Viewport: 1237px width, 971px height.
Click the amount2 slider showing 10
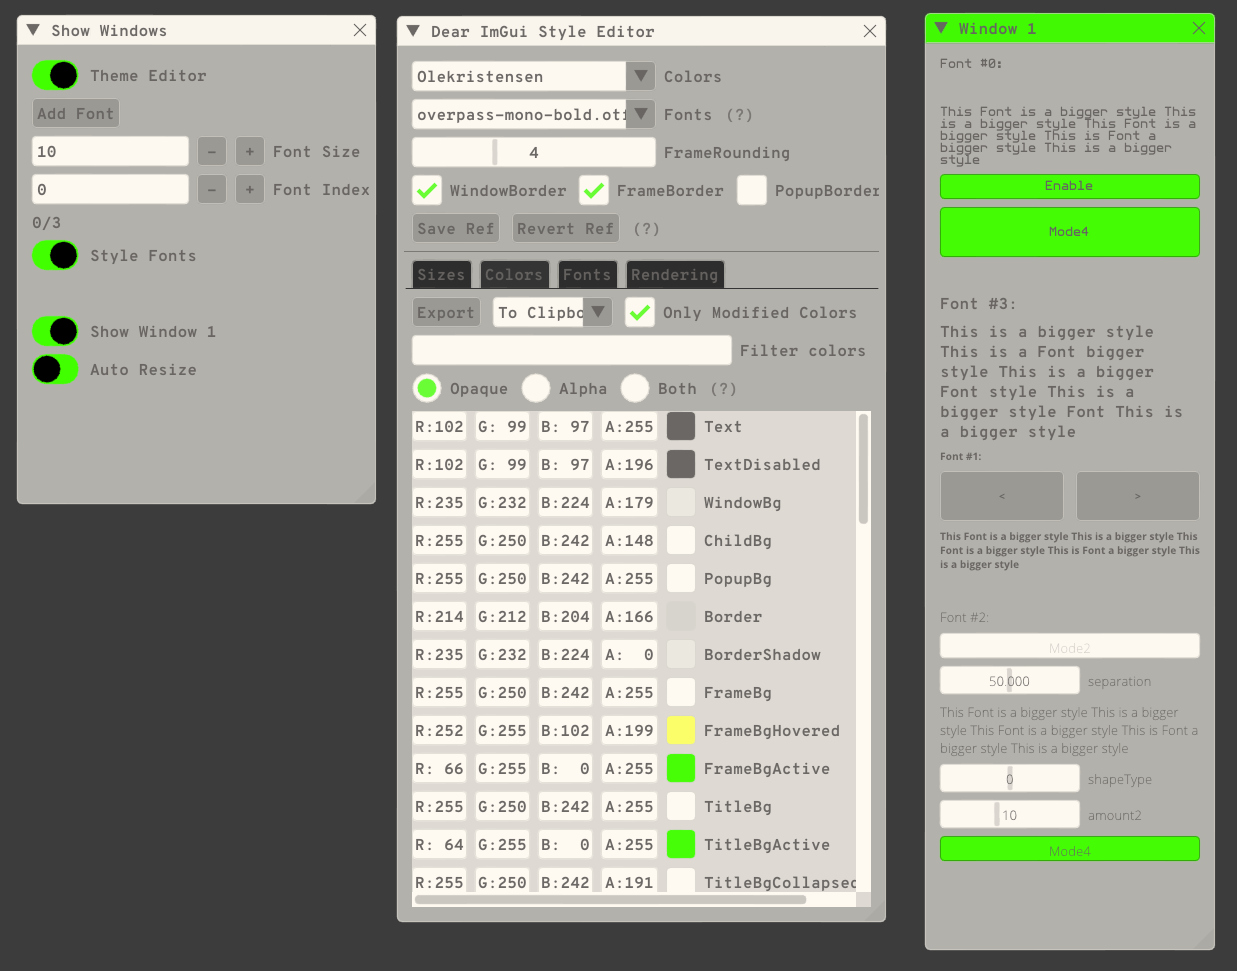point(1010,814)
